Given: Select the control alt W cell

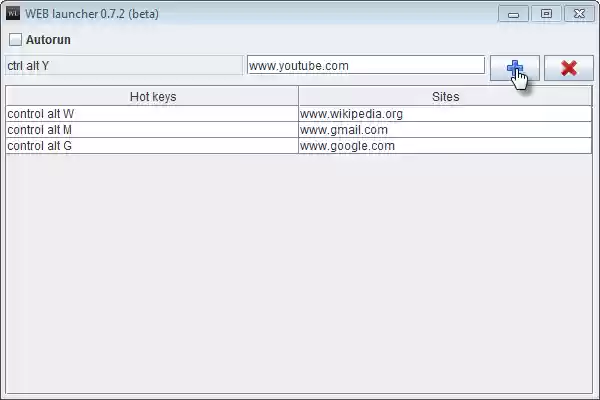Looking at the screenshot, I should tap(152, 114).
